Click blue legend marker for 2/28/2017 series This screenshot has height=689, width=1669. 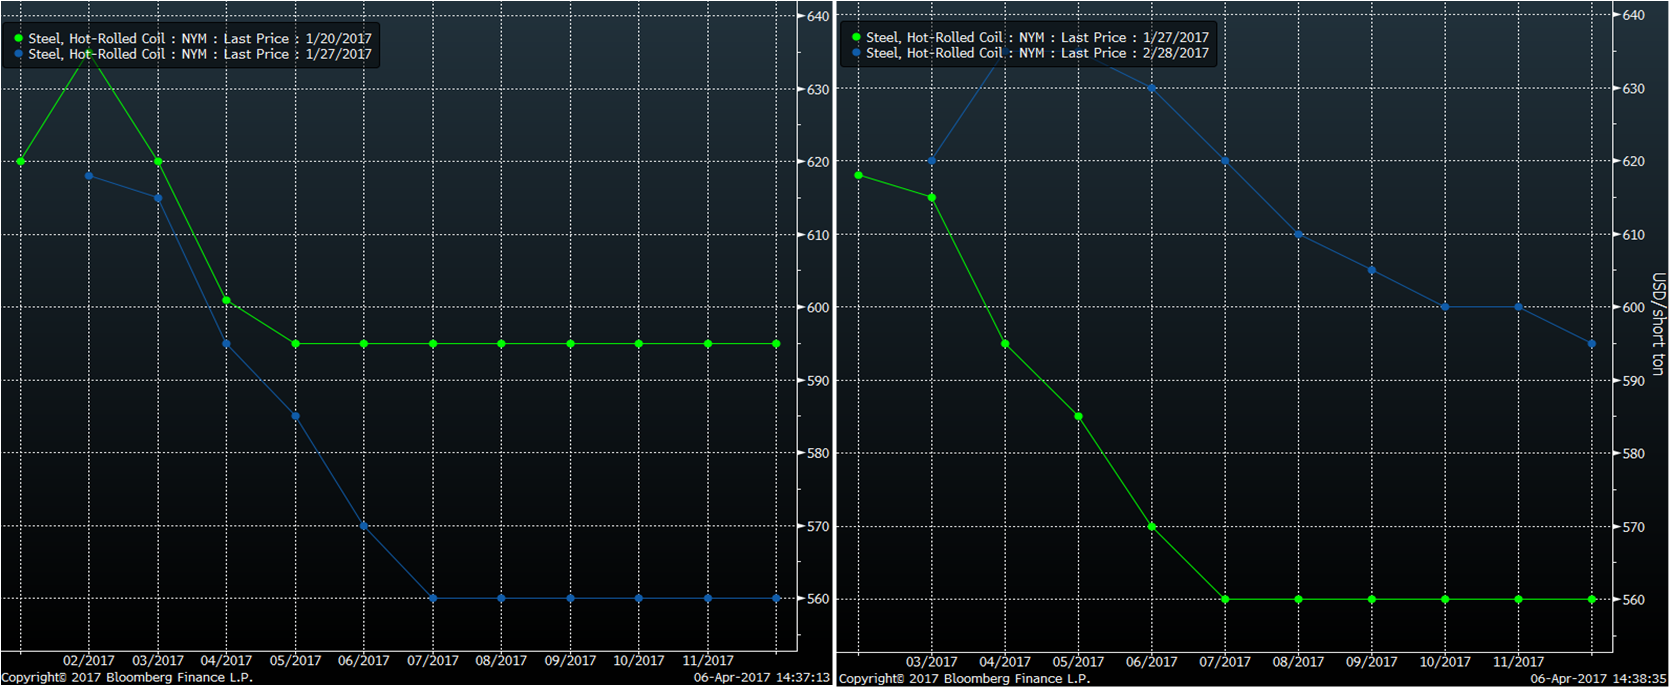pyautogui.click(x=857, y=53)
